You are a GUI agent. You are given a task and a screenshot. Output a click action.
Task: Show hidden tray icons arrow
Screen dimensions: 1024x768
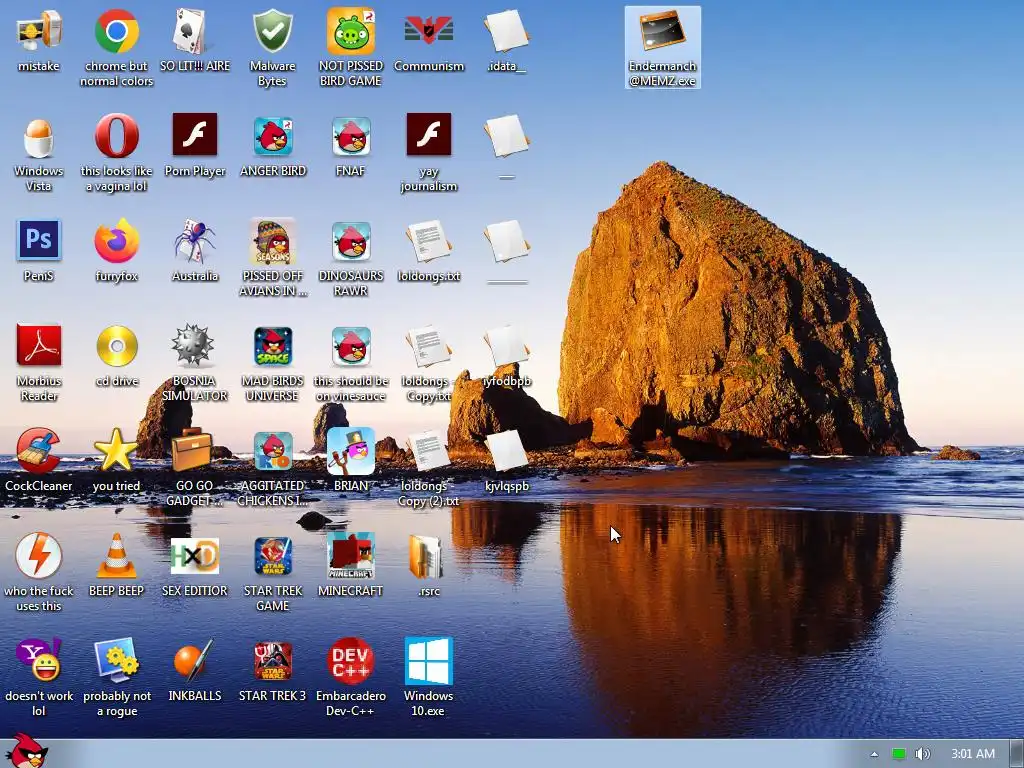(x=874, y=754)
